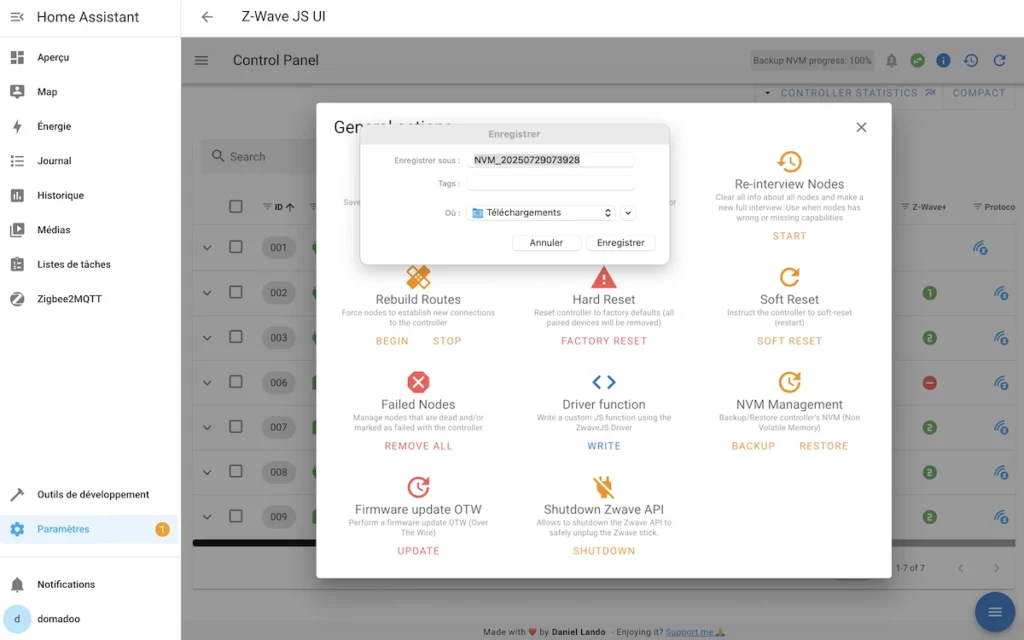Click Annuler in save dialog
This screenshot has width=1024, height=640.
(546, 243)
